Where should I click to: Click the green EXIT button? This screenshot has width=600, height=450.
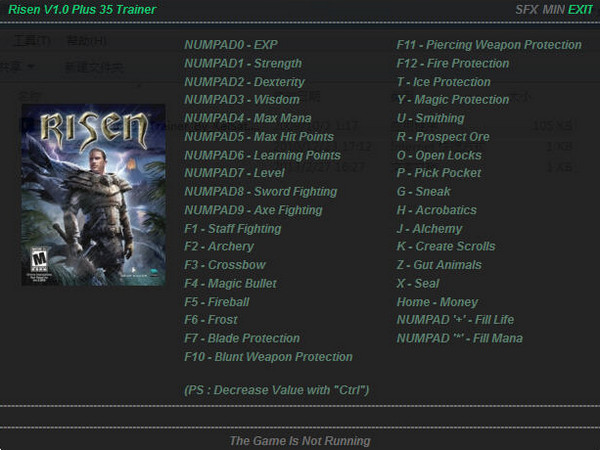coord(580,10)
